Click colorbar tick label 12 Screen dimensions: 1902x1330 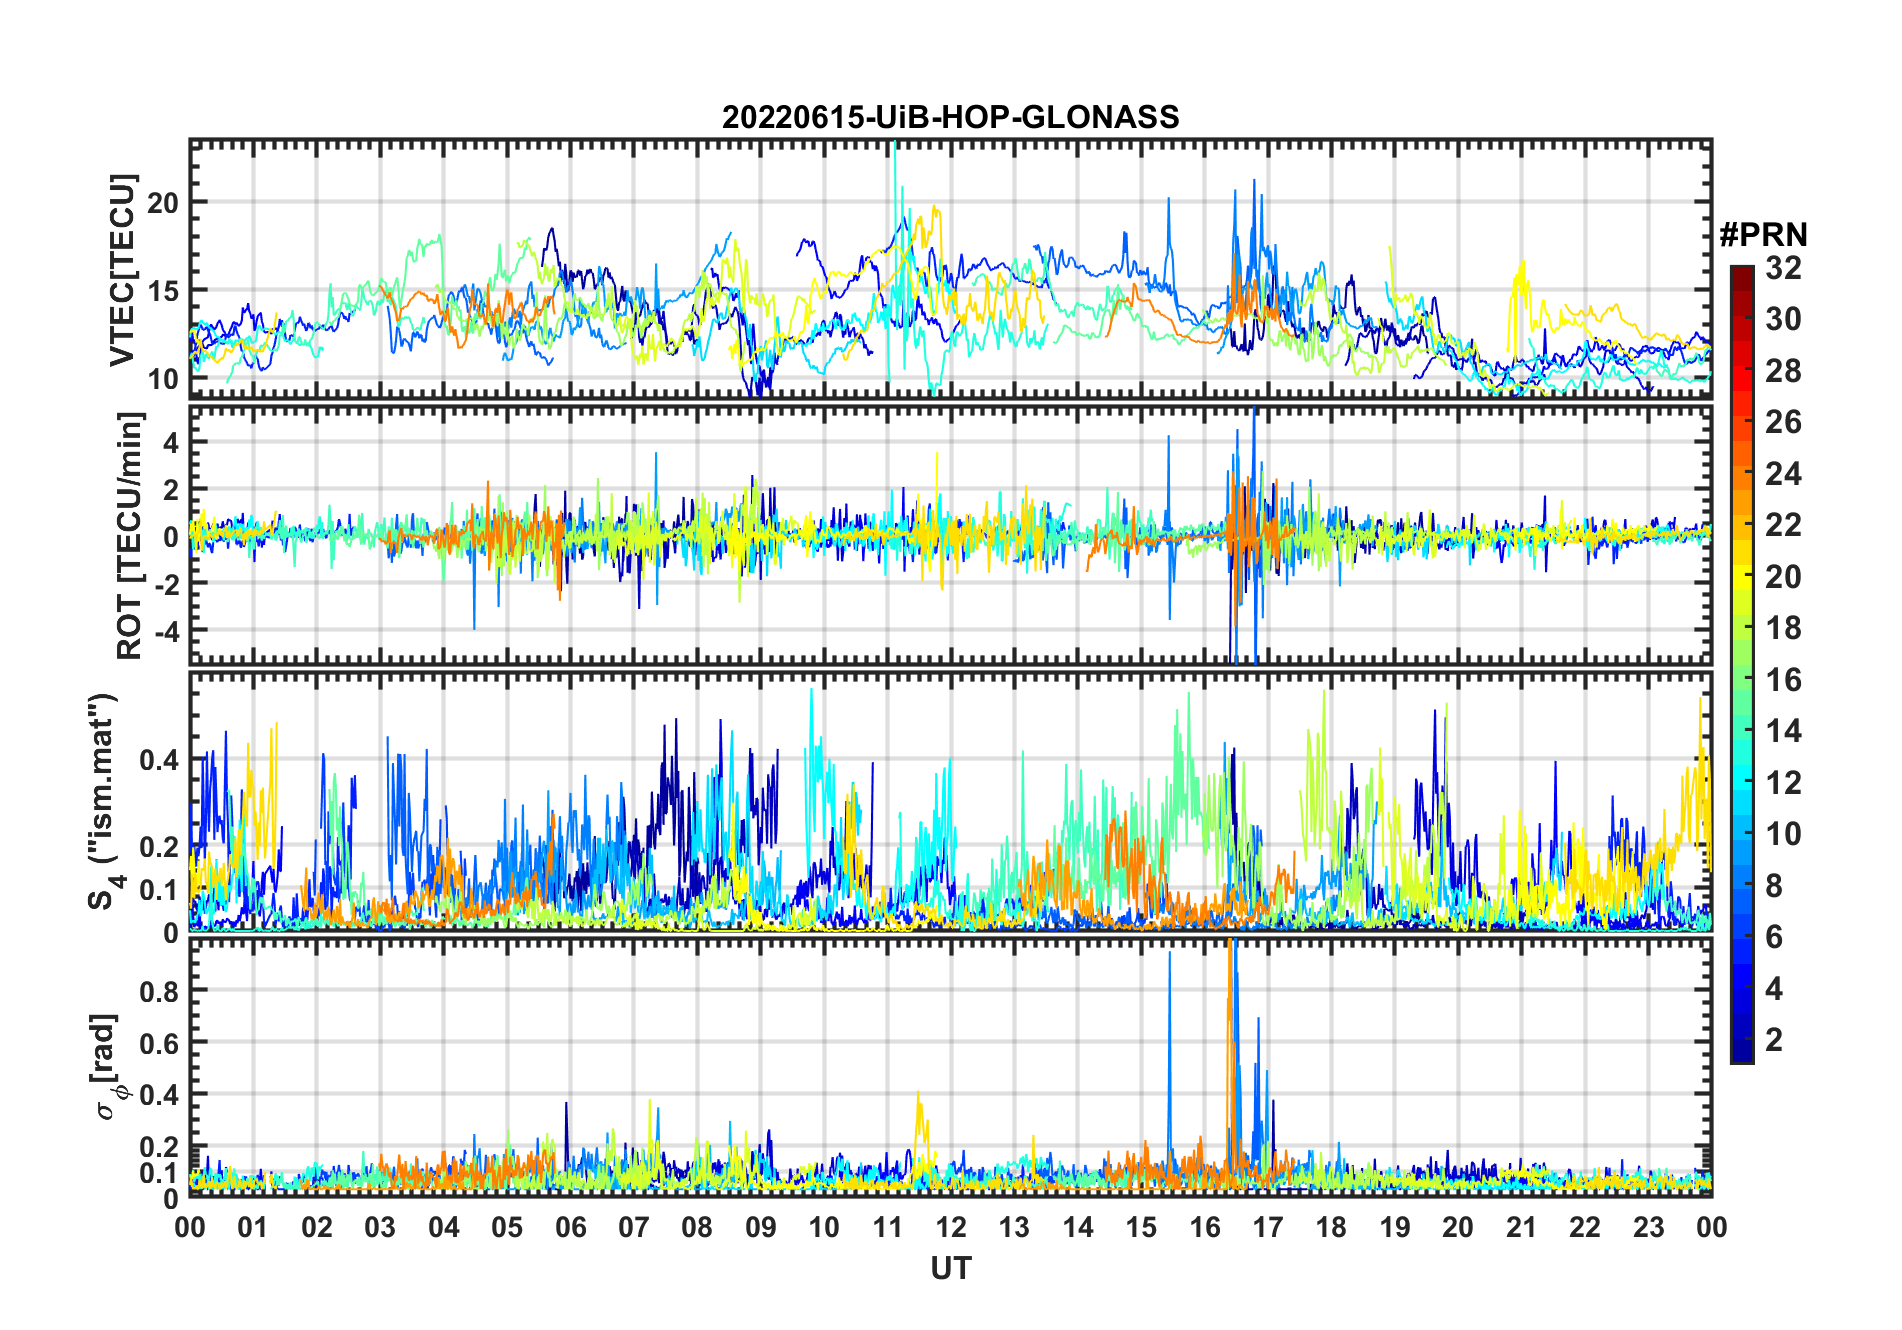[1783, 783]
